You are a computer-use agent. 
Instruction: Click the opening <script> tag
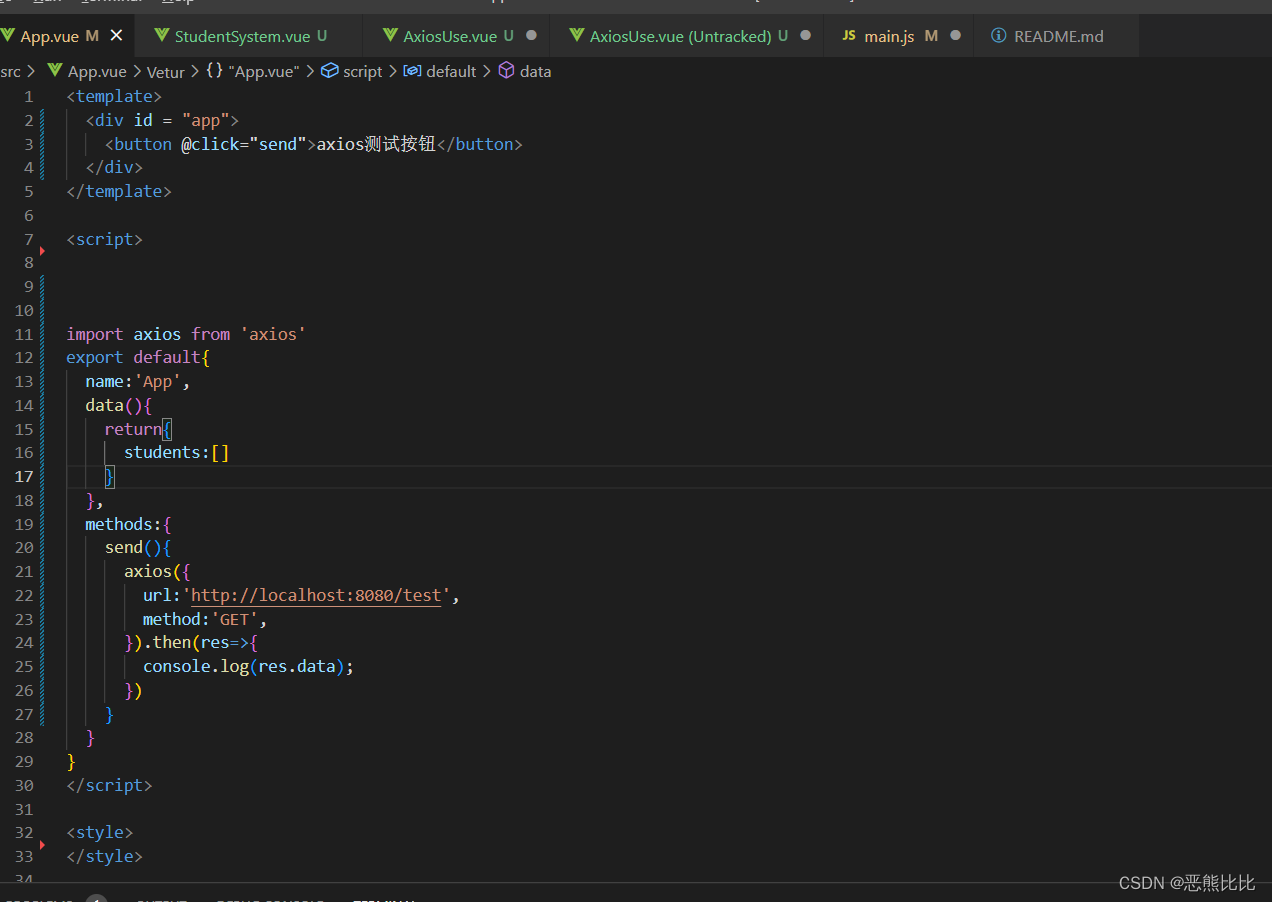104,239
